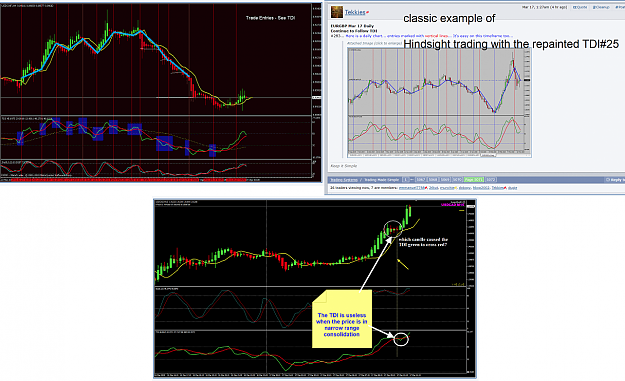Click the 'Attached Image (click to enlarge)' caption
Screen dimensions: 625x381
[374, 43]
